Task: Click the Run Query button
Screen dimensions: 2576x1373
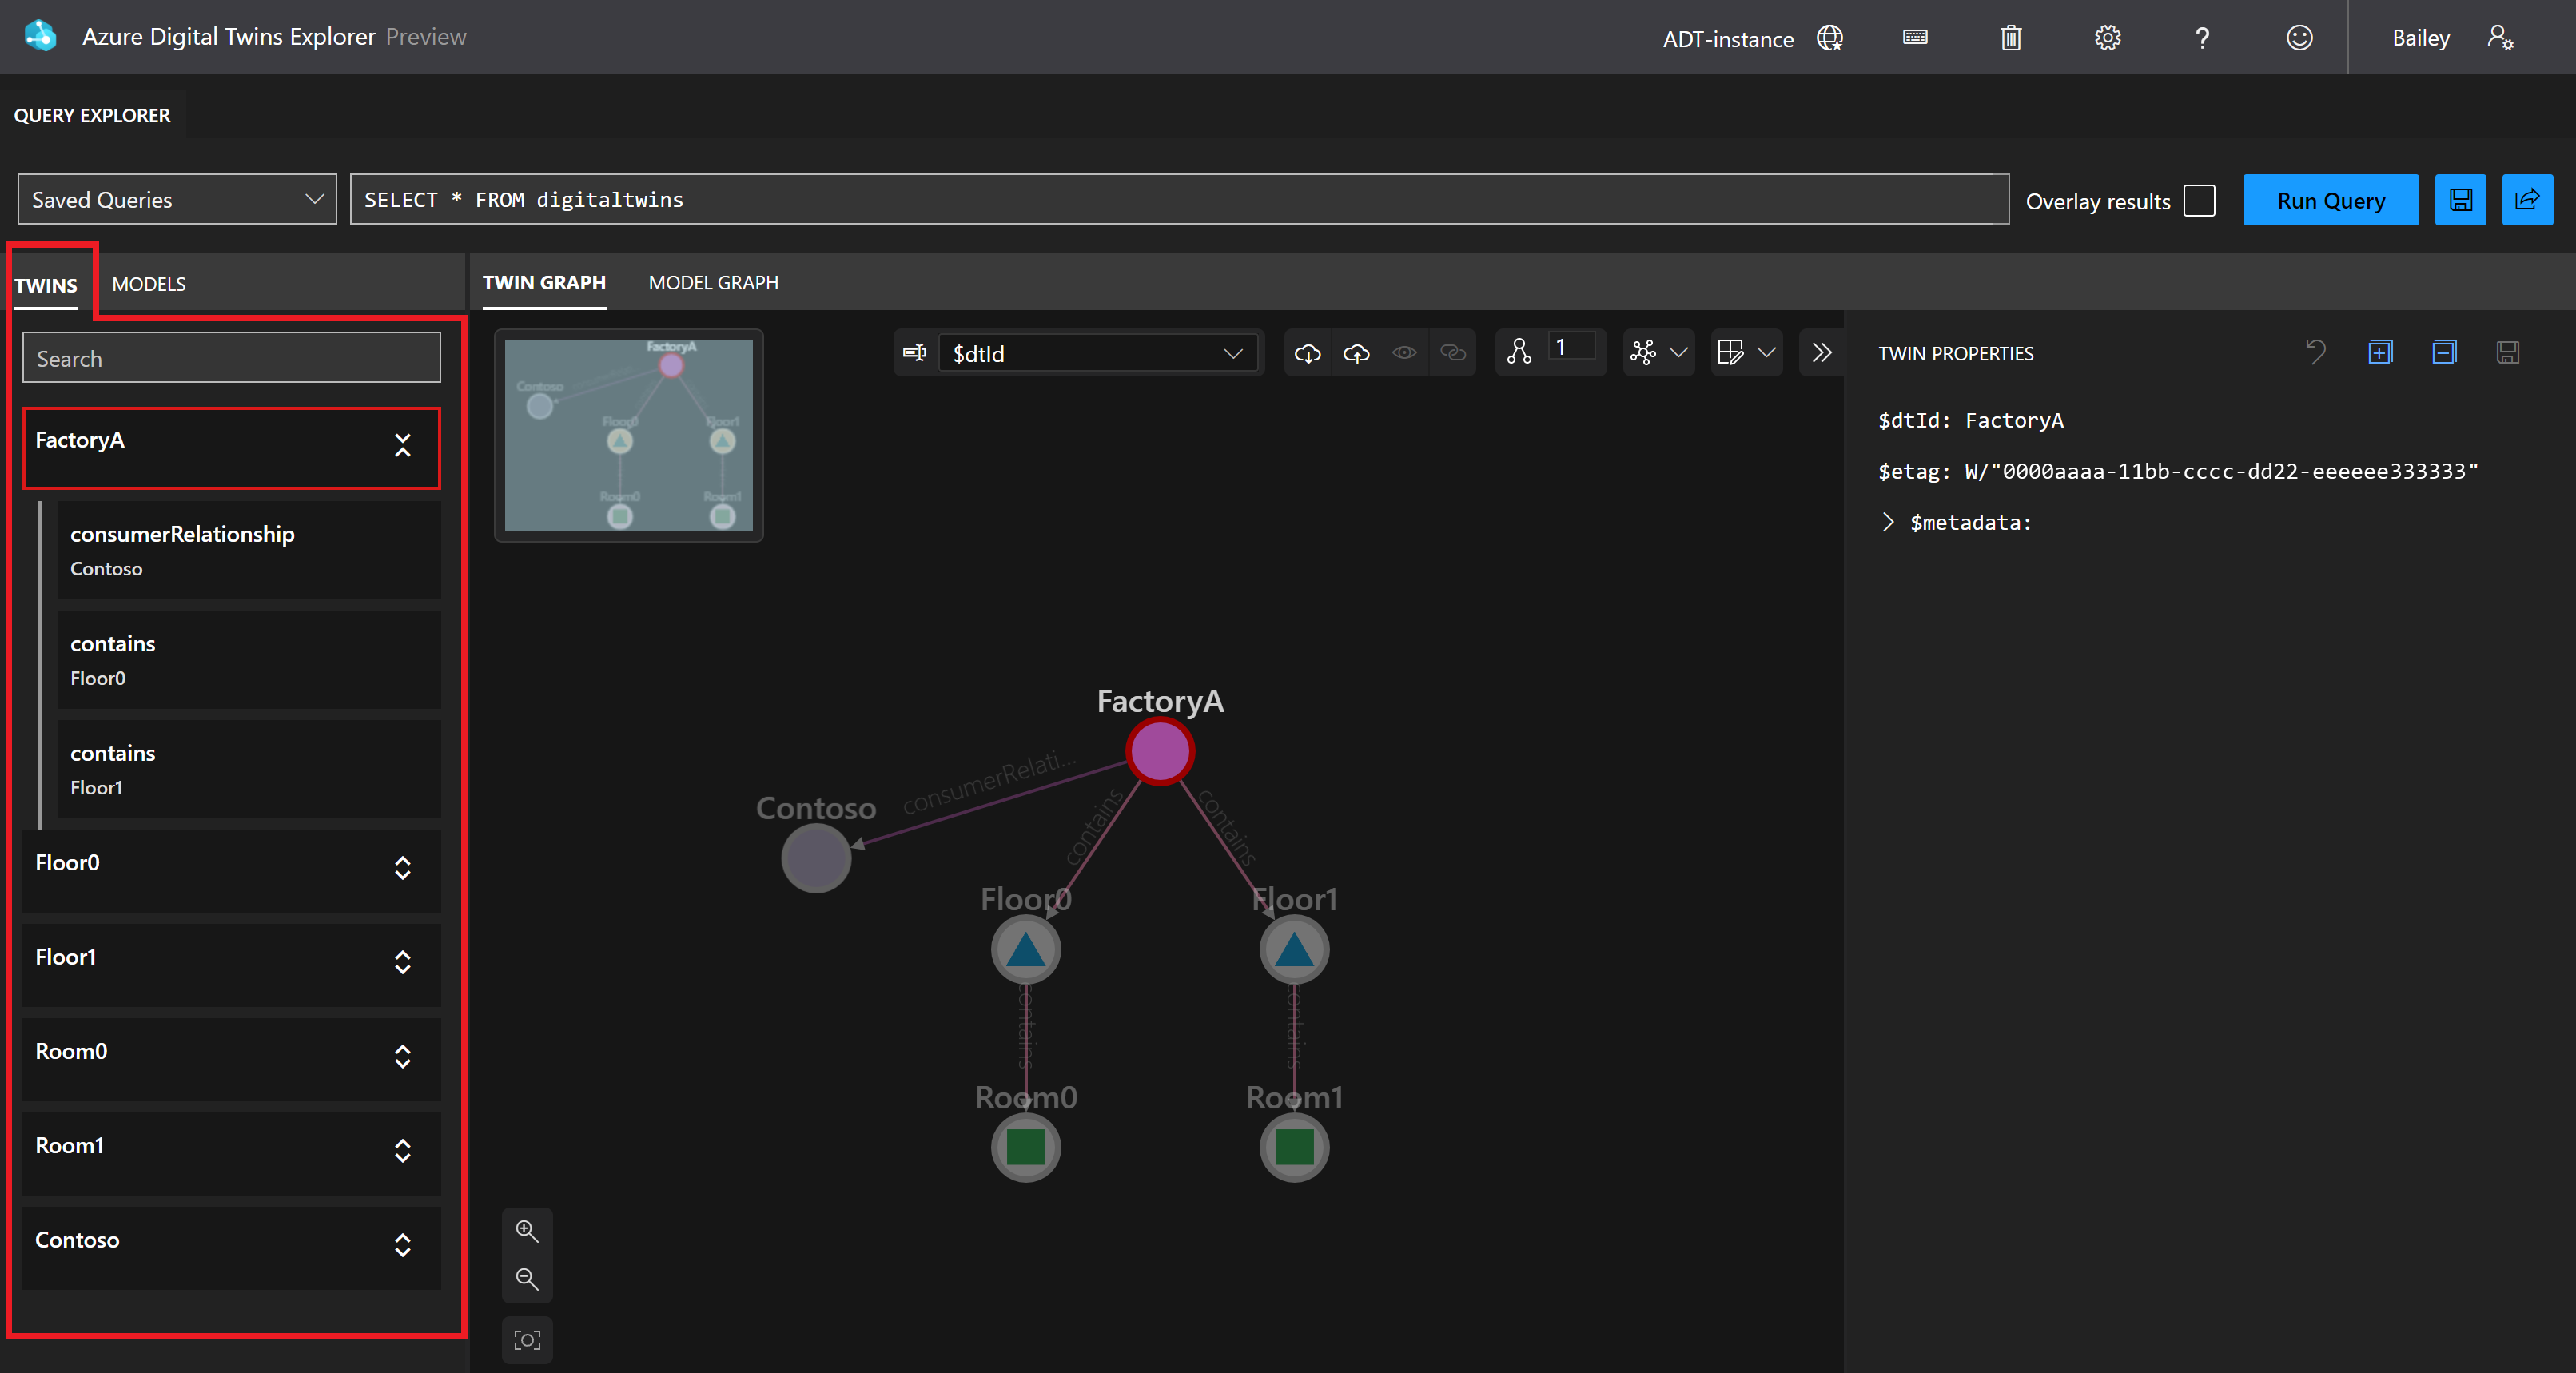Action: [2331, 200]
